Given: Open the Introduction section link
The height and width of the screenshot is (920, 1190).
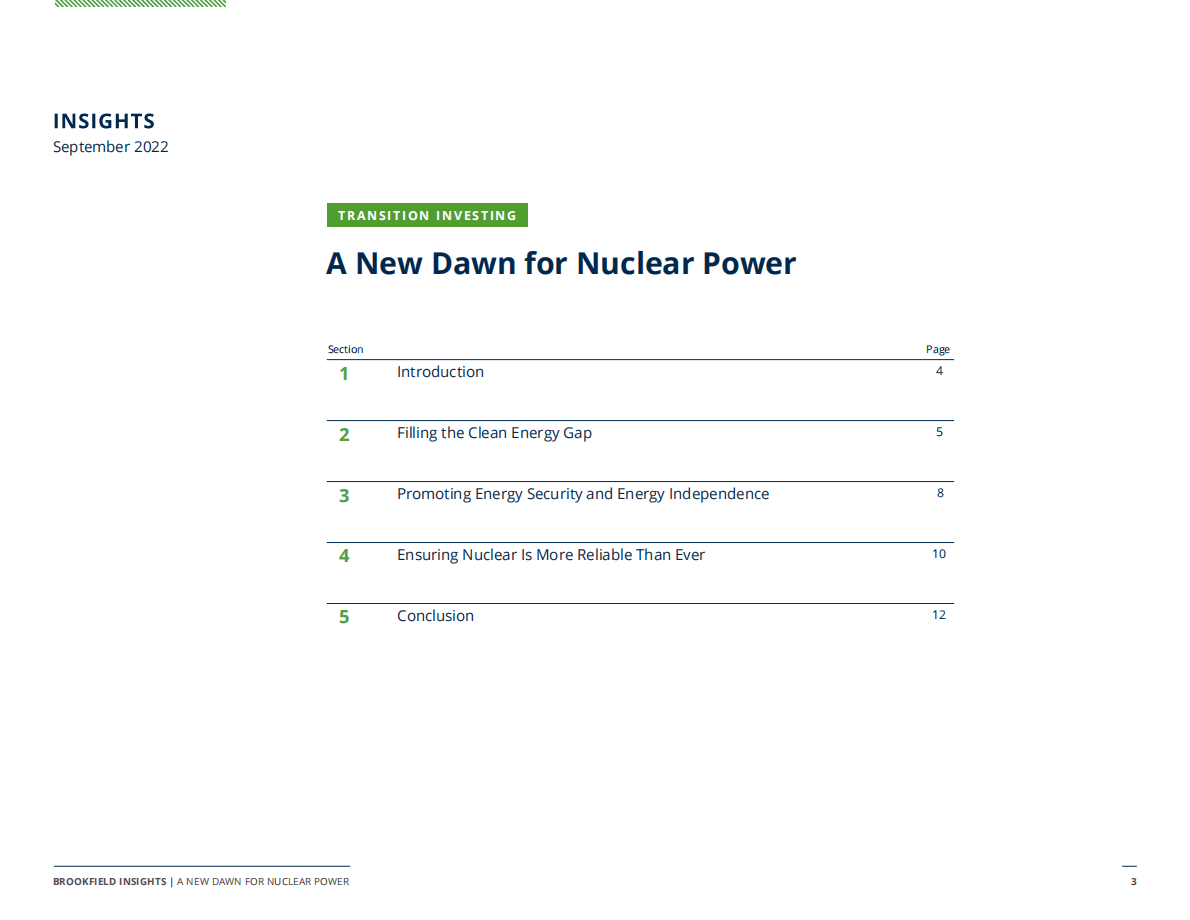Looking at the screenshot, I should 440,372.
